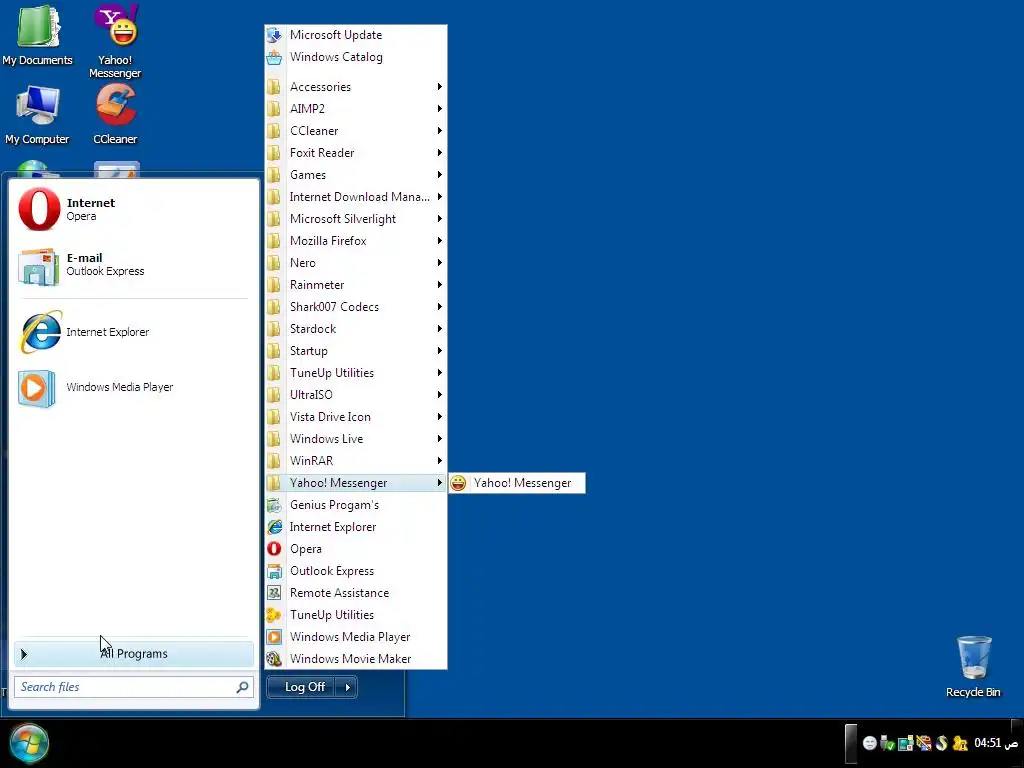Open the Opera icon in the pinned Internet entry
The height and width of the screenshot is (768, 1024).
[39, 209]
